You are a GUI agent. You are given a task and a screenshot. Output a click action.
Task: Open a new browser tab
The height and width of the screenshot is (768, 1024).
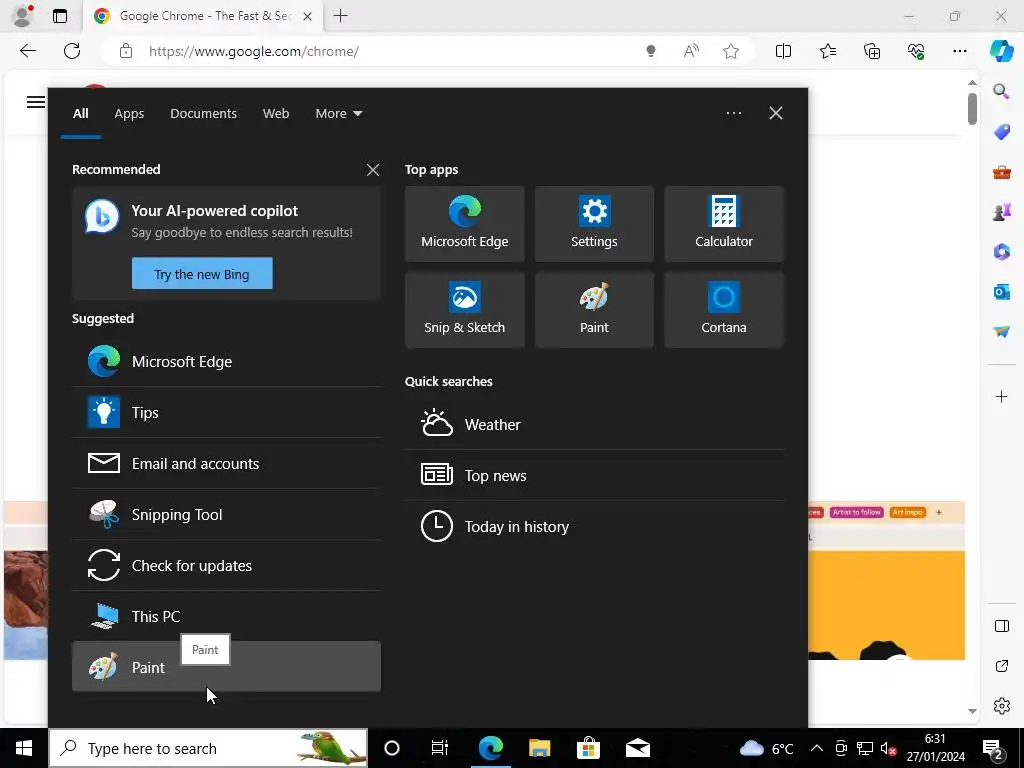340,16
